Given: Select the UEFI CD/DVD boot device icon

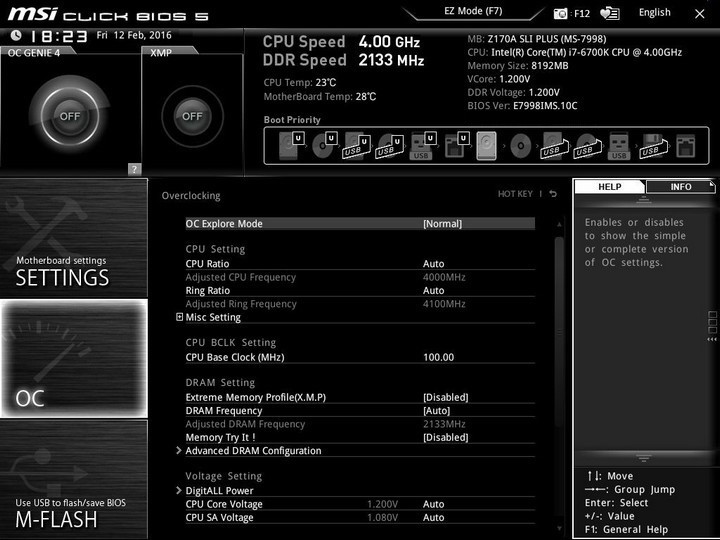Looking at the screenshot, I should click(x=325, y=146).
